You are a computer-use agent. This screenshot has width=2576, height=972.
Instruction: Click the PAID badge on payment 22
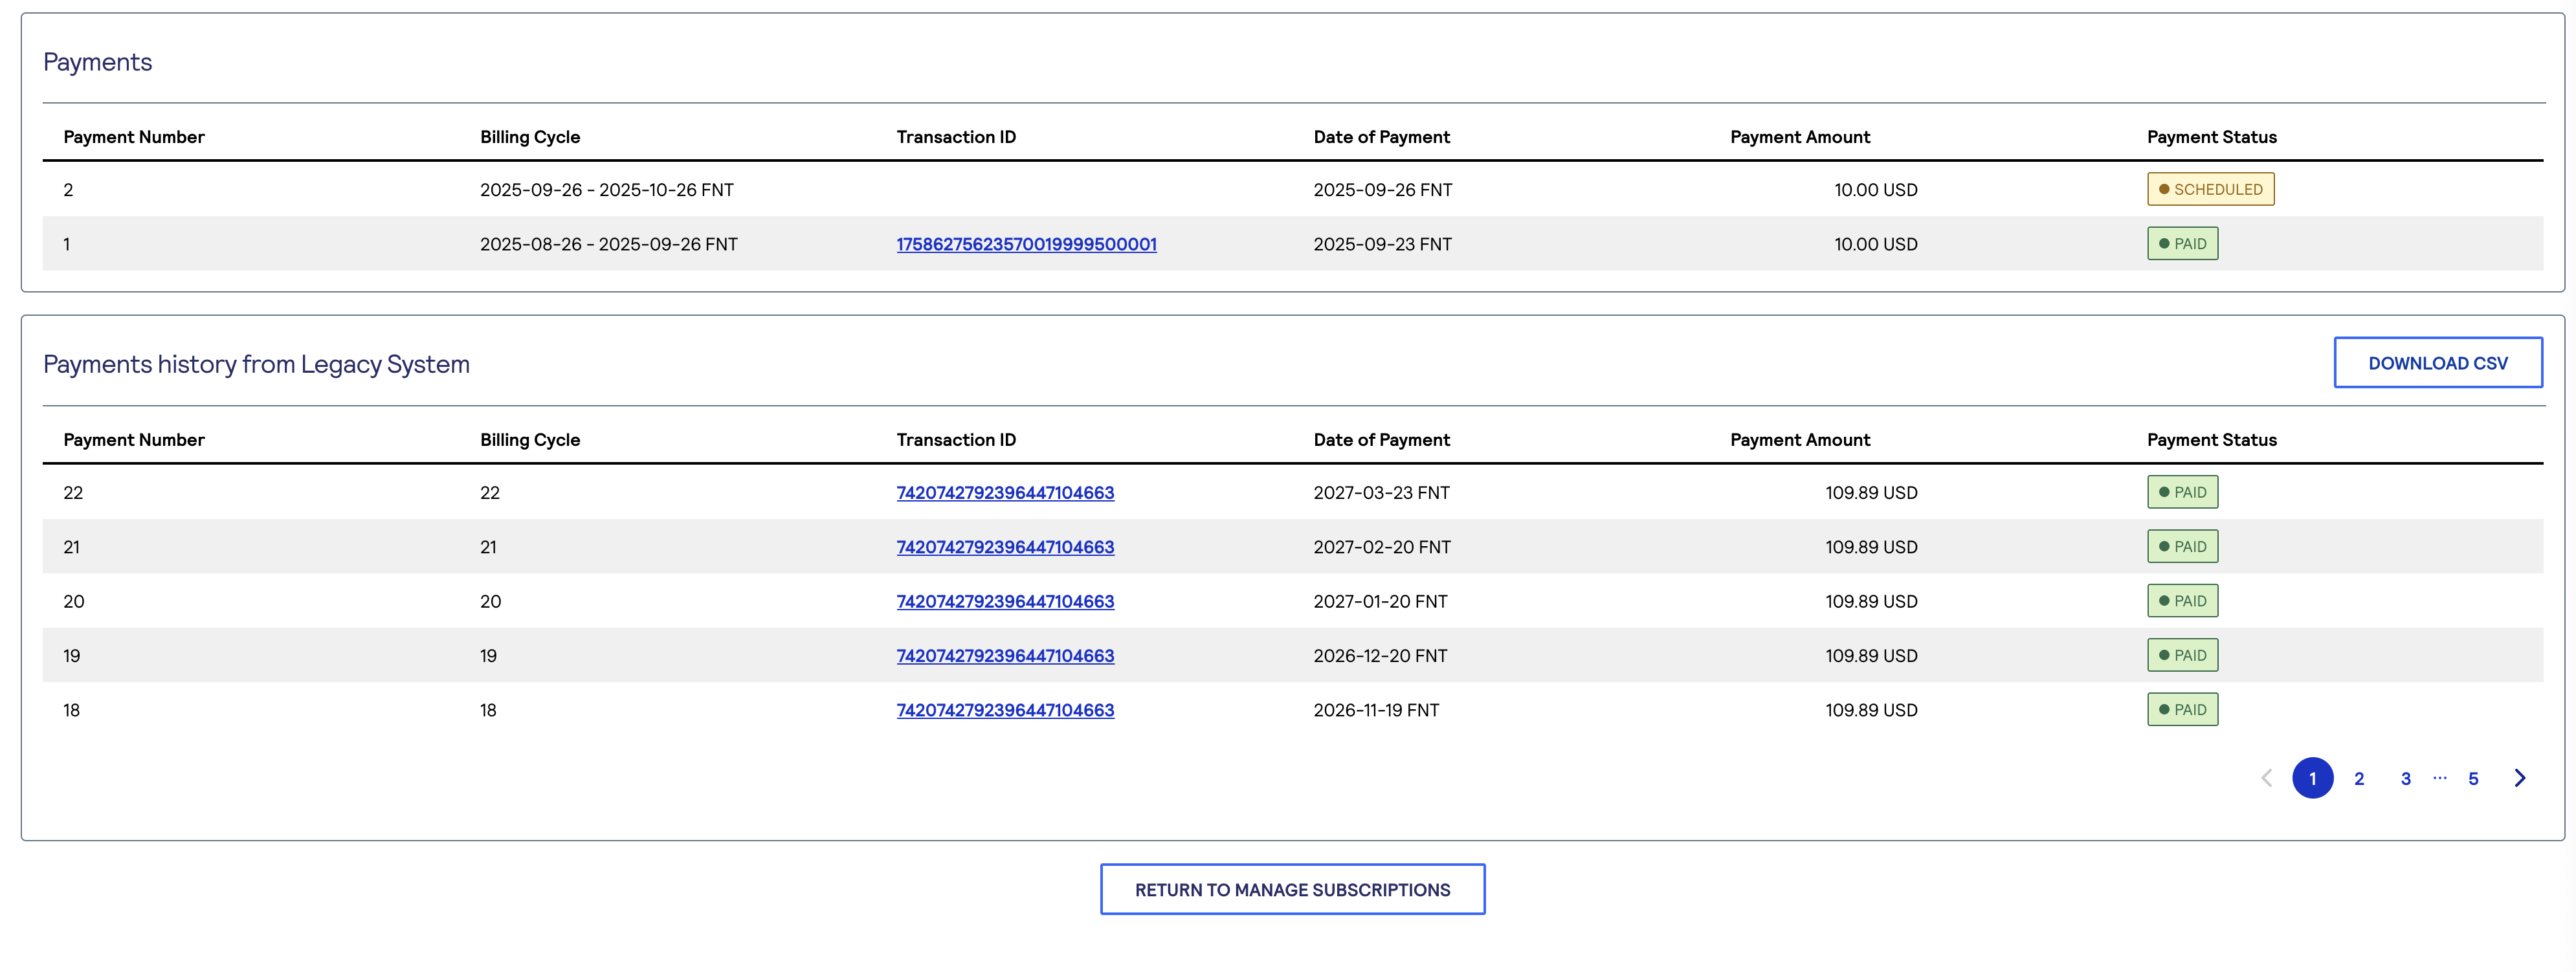coord(2183,492)
